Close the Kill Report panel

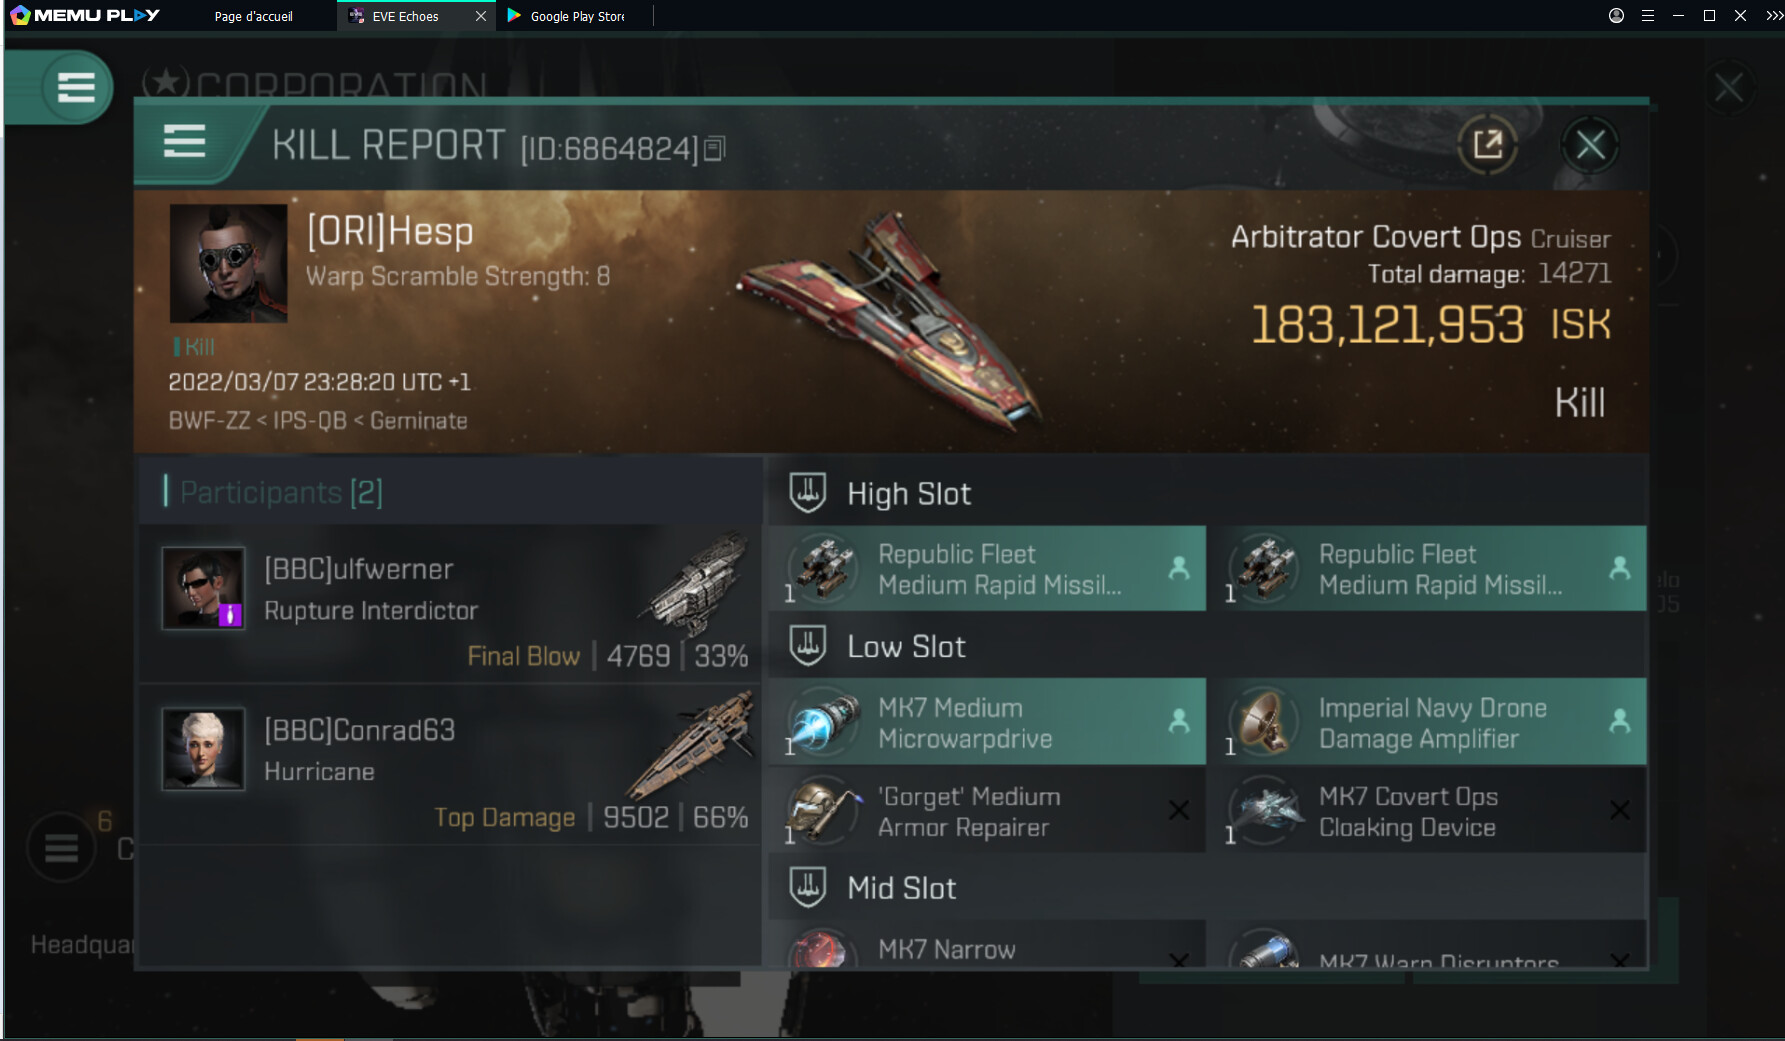1590,145
